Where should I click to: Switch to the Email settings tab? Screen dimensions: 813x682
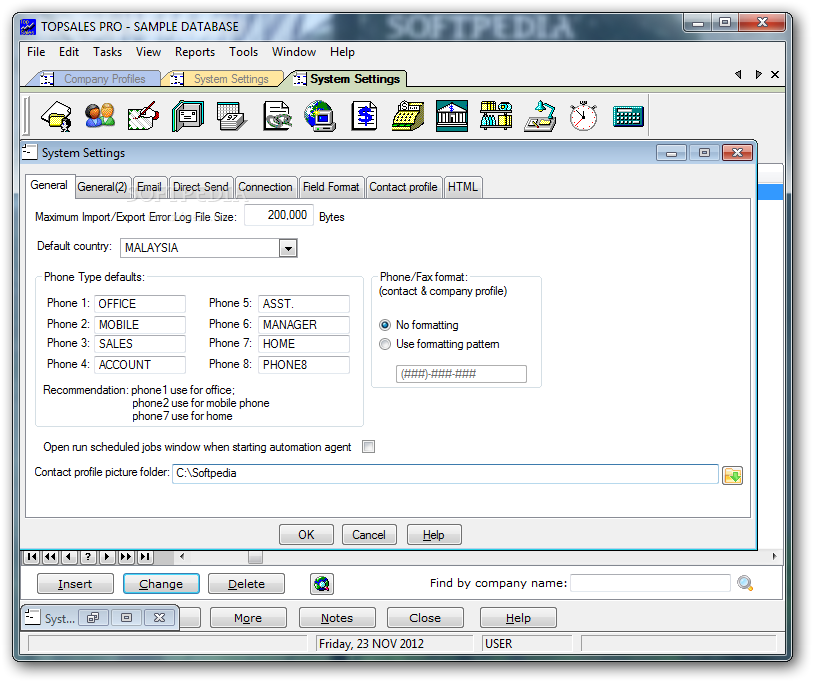coord(149,187)
